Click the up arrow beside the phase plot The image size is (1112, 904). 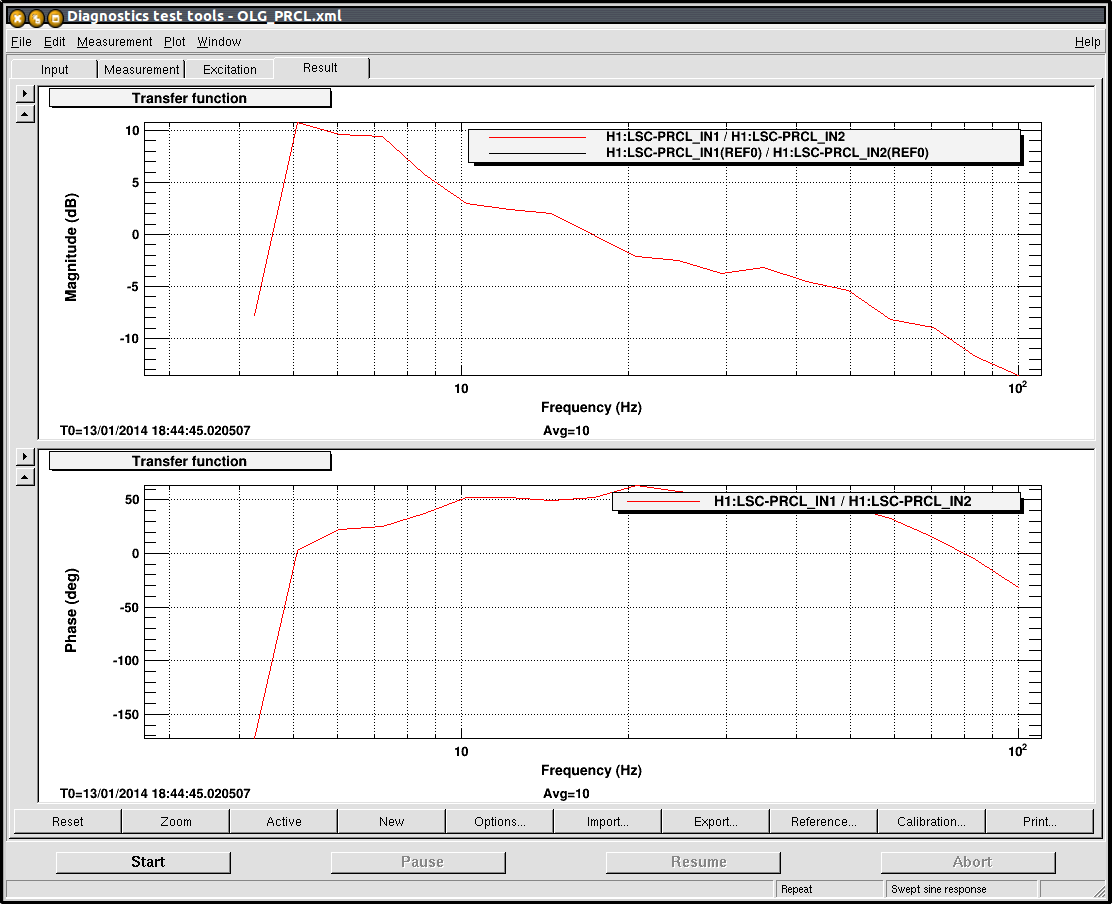[25, 476]
